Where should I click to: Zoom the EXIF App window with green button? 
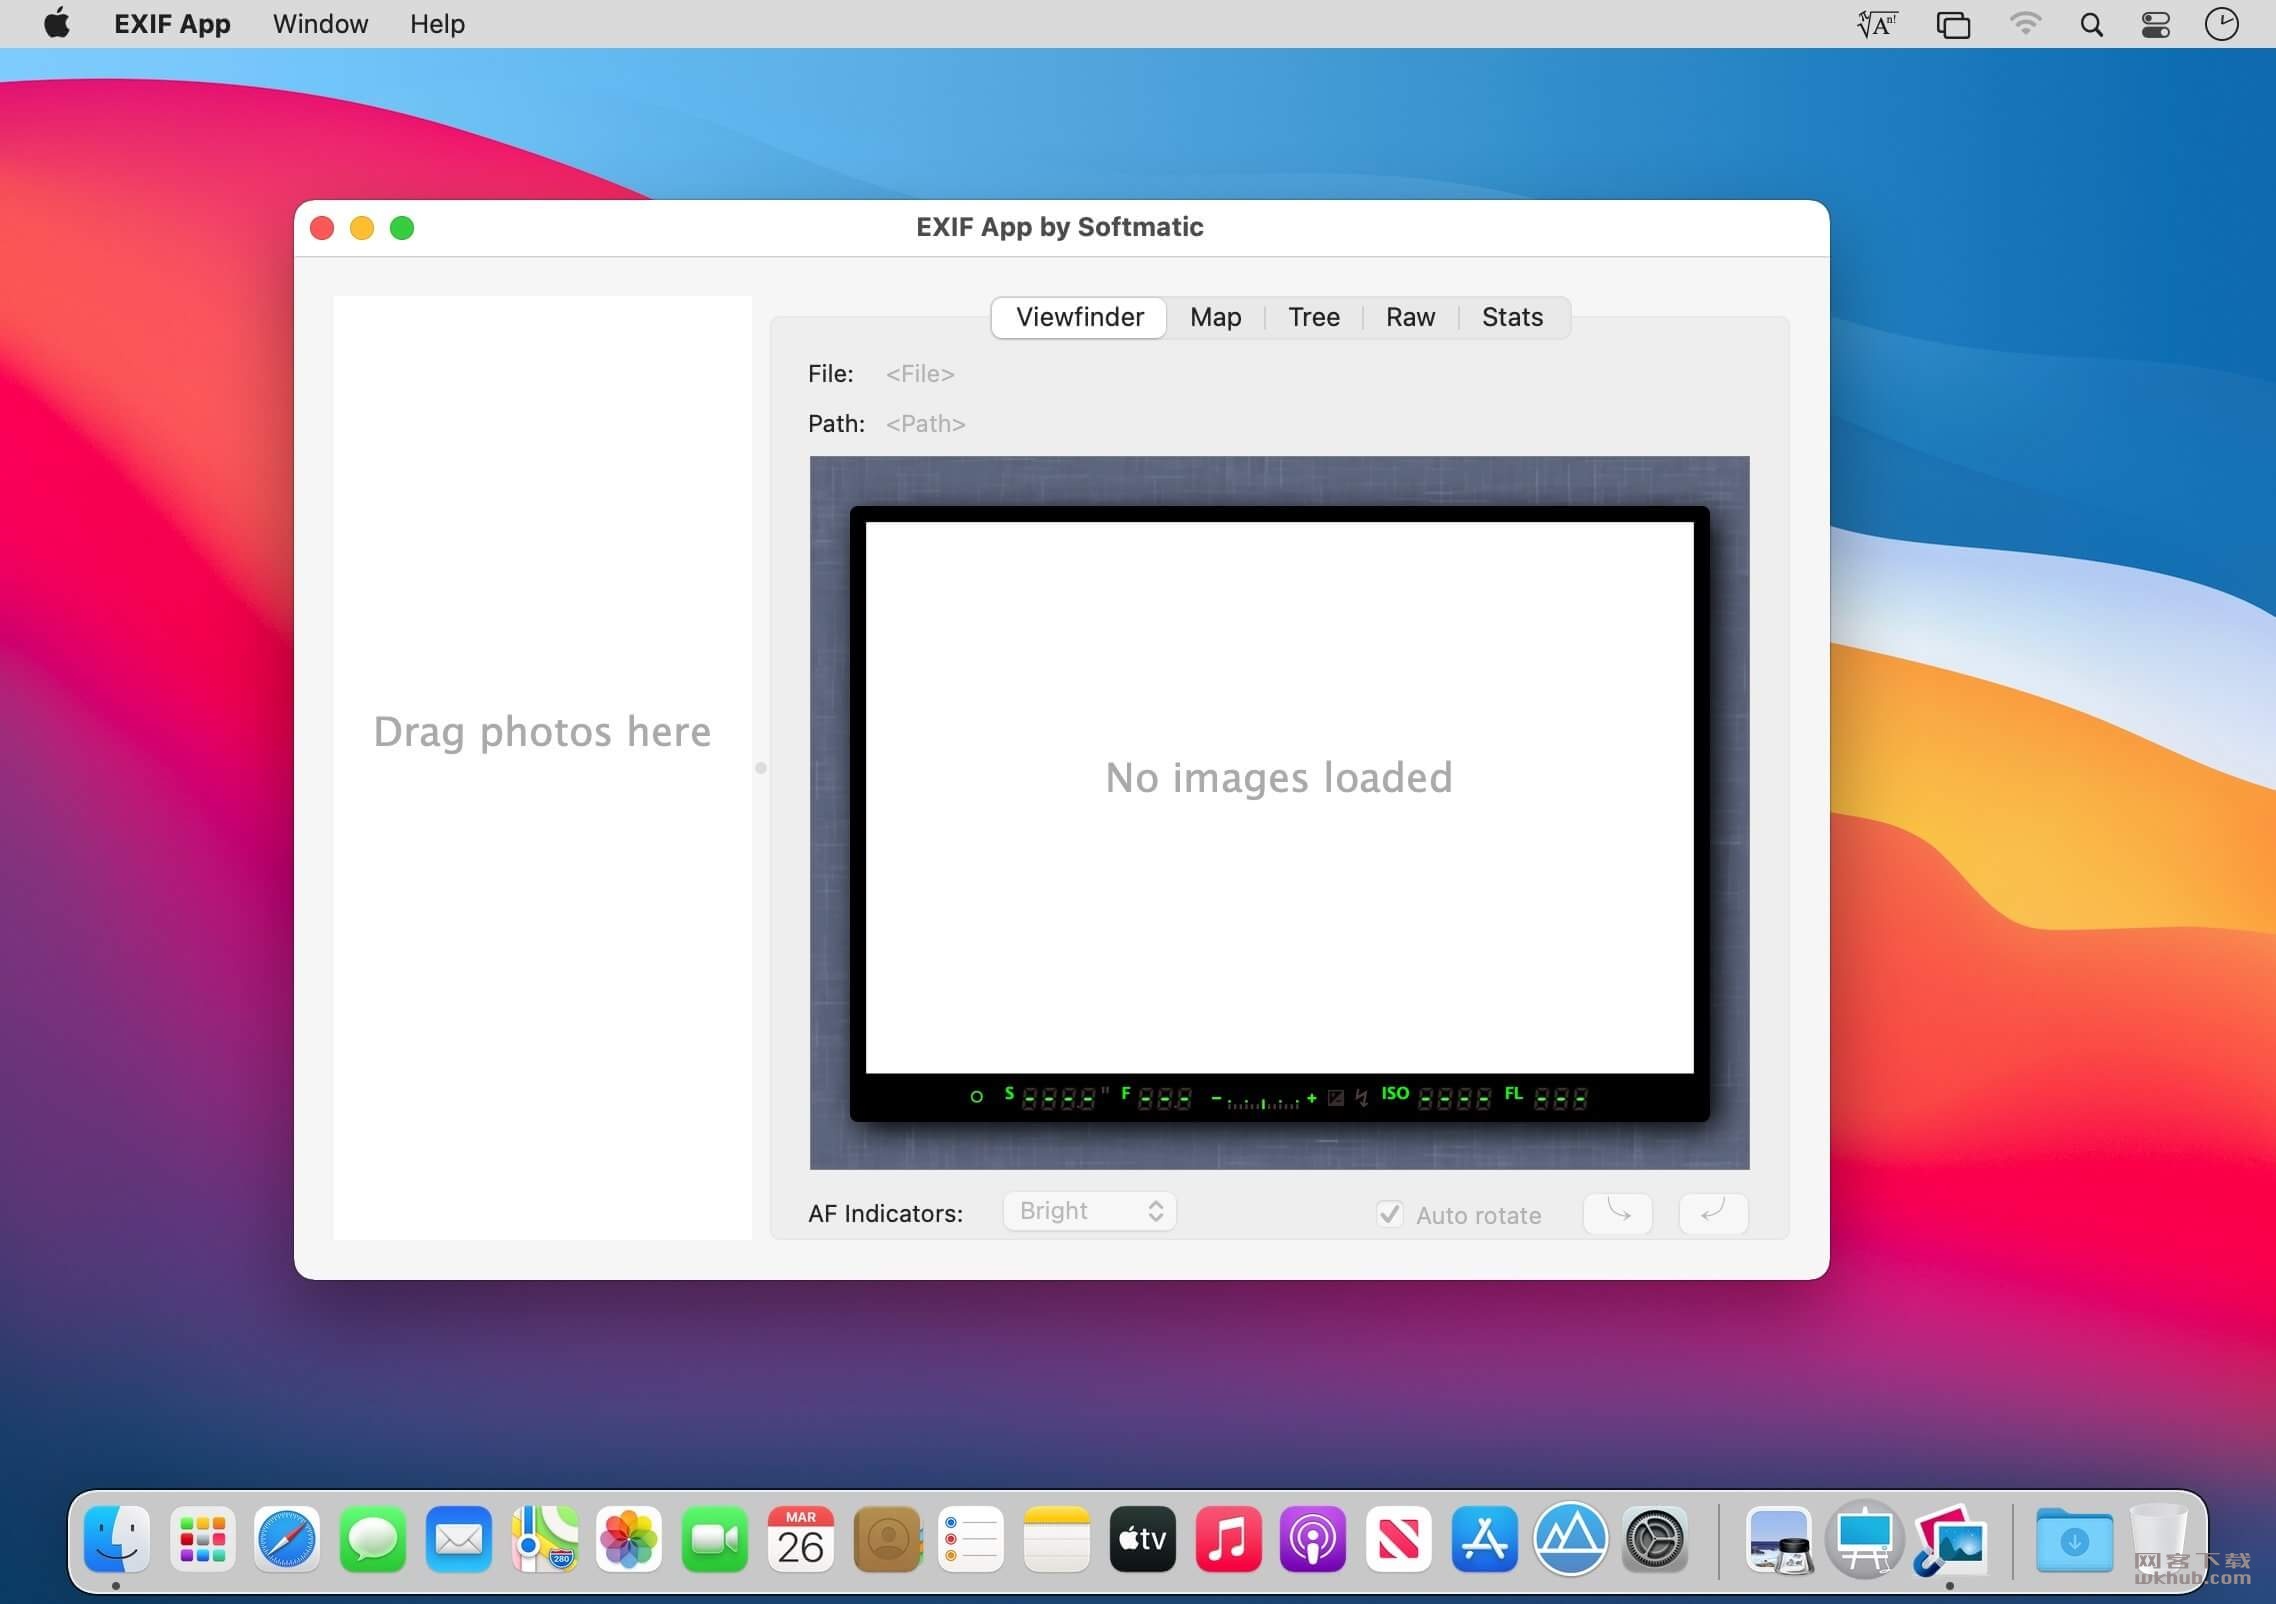pyautogui.click(x=402, y=228)
